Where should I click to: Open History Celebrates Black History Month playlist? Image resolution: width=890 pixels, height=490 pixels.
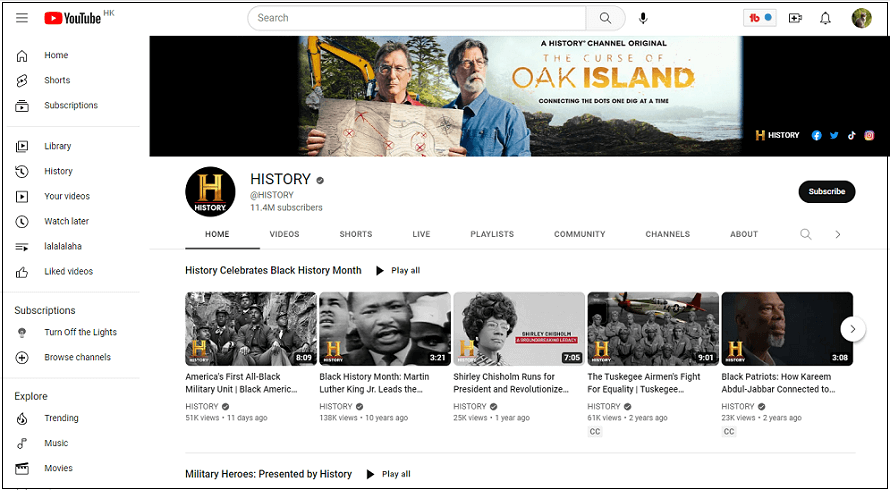273,270
